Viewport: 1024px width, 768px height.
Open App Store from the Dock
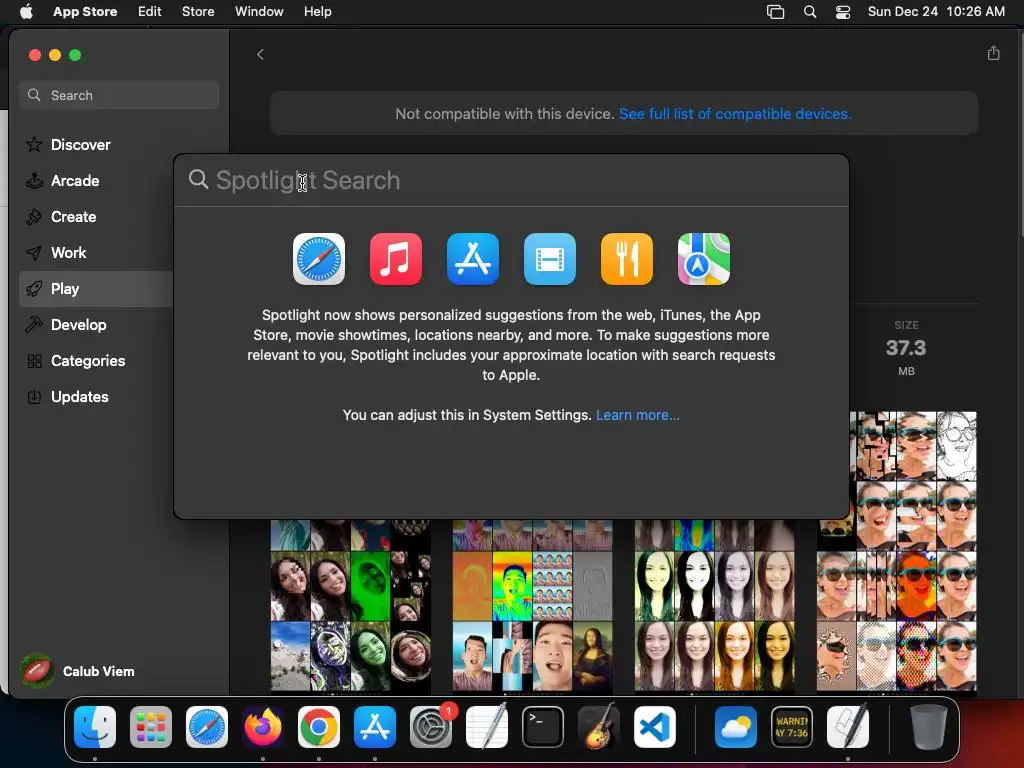[375, 727]
